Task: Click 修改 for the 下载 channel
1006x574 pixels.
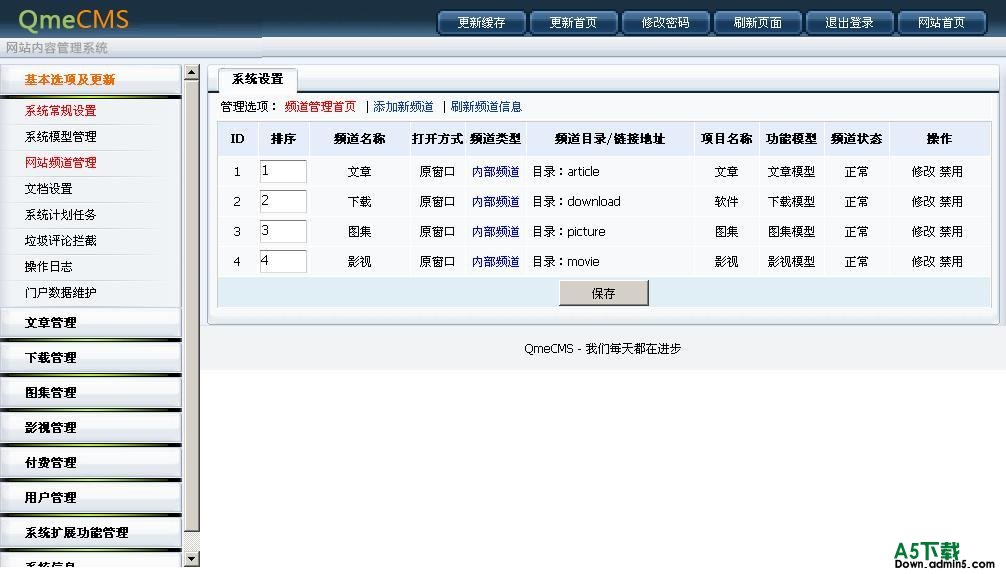Action: pos(923,202)
